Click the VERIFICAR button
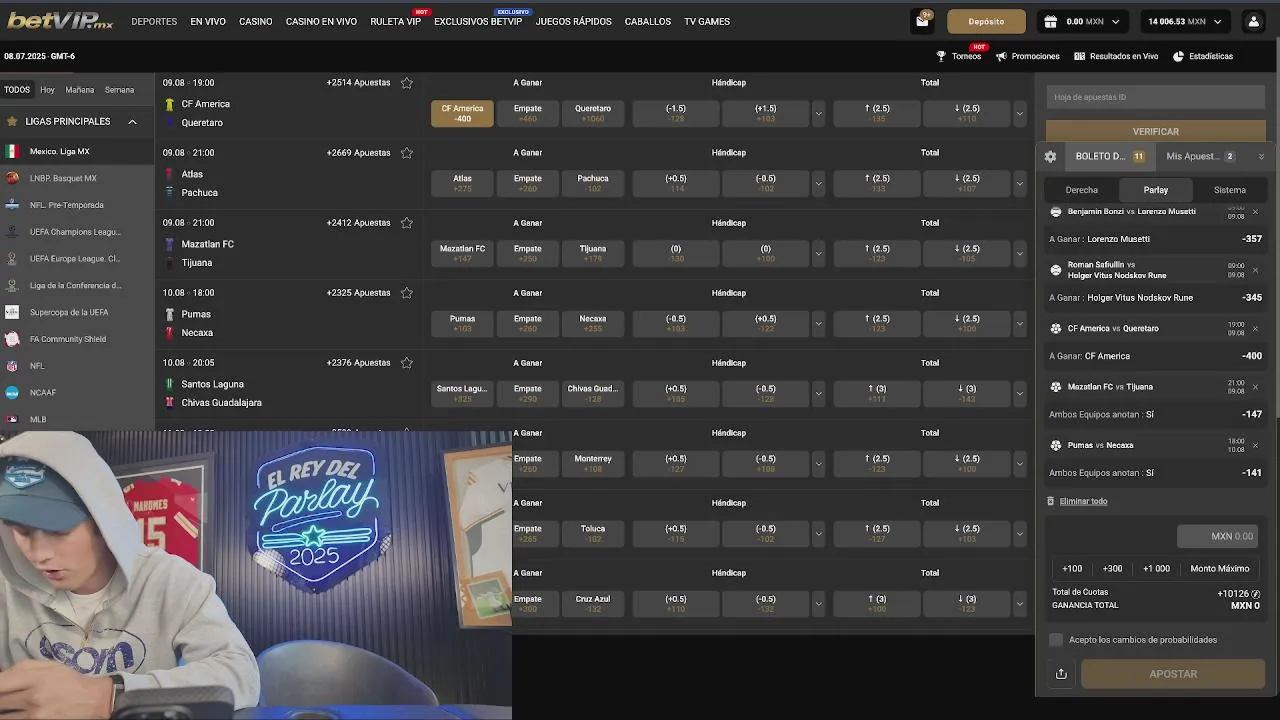This screenshot has width=1280, height=720. point(1156,132)
